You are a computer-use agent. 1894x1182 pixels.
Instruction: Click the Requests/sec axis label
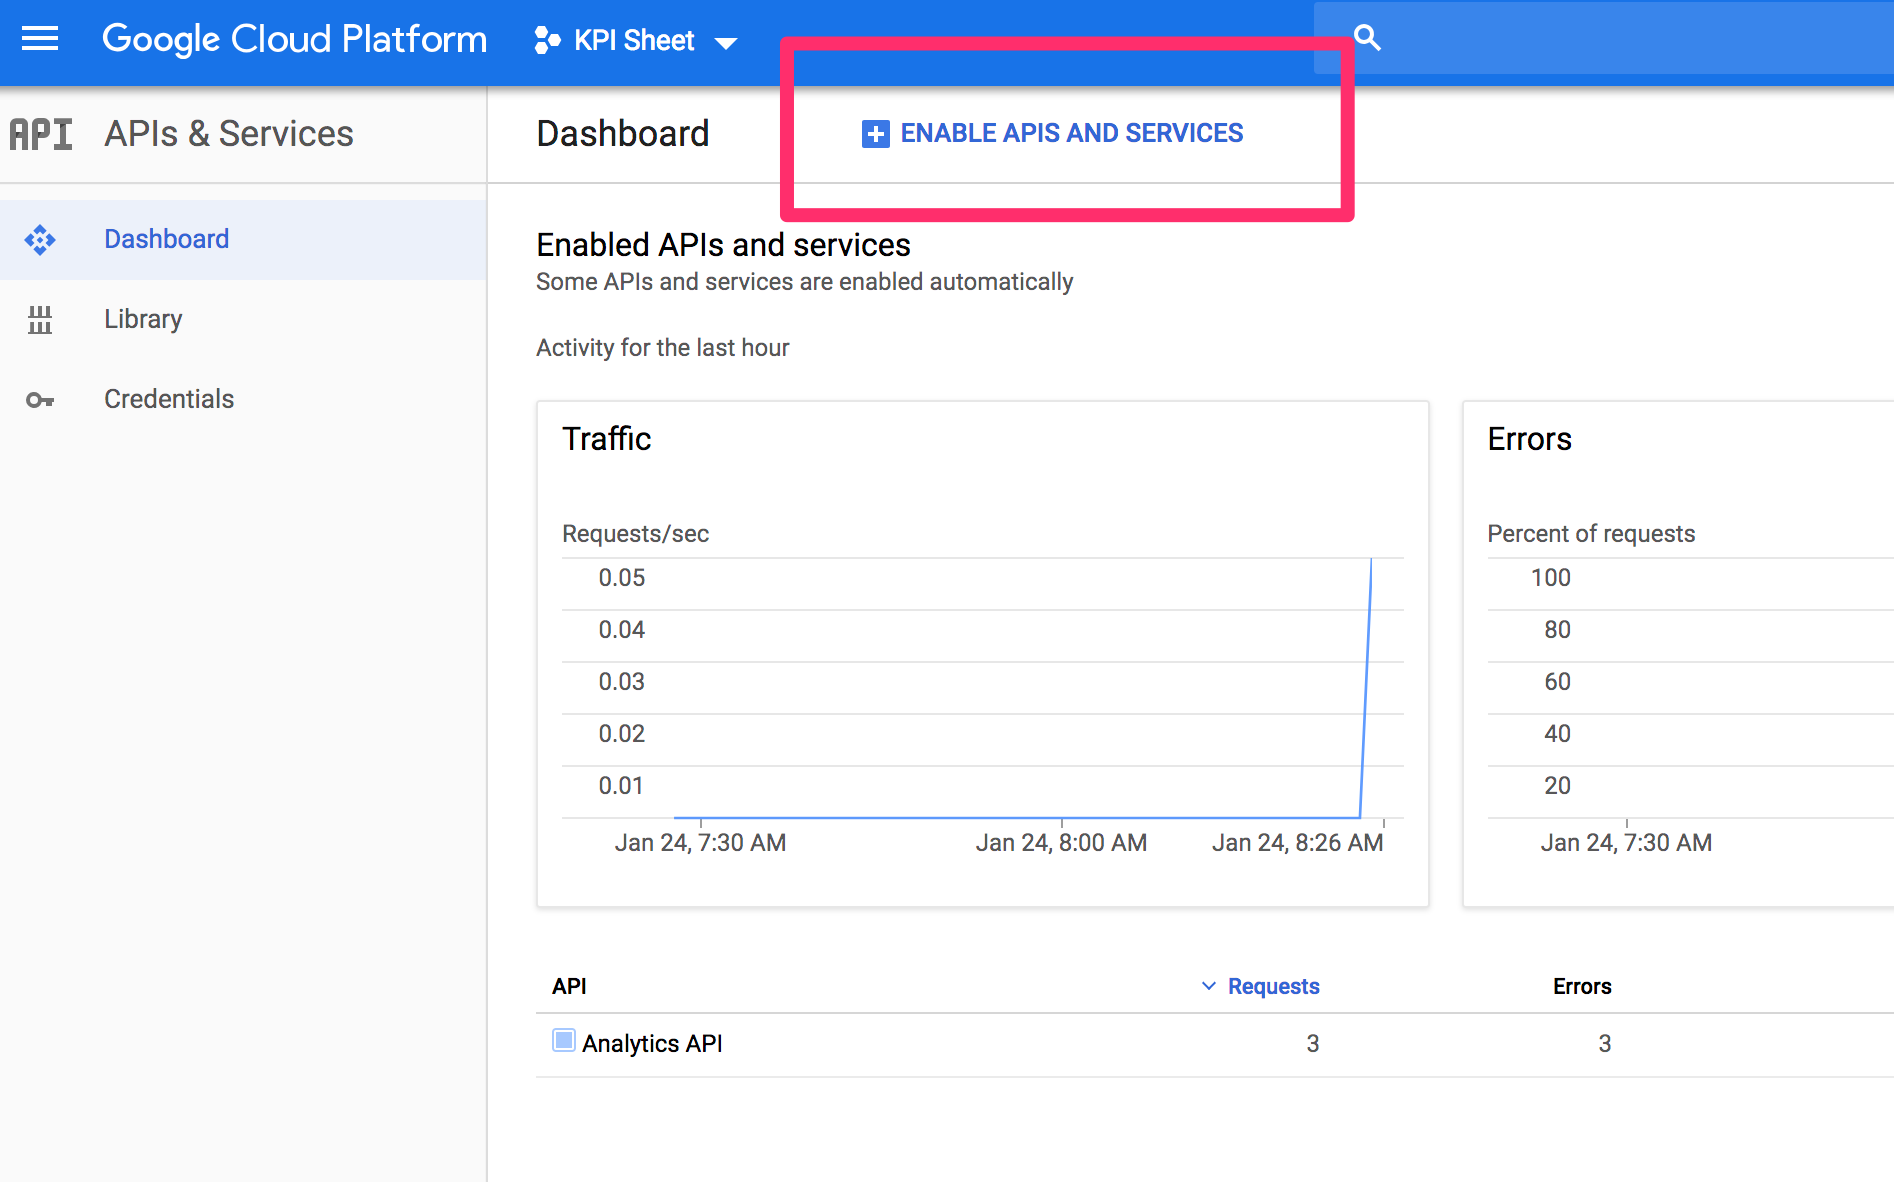pyautogui.click(x=636, y=534)
